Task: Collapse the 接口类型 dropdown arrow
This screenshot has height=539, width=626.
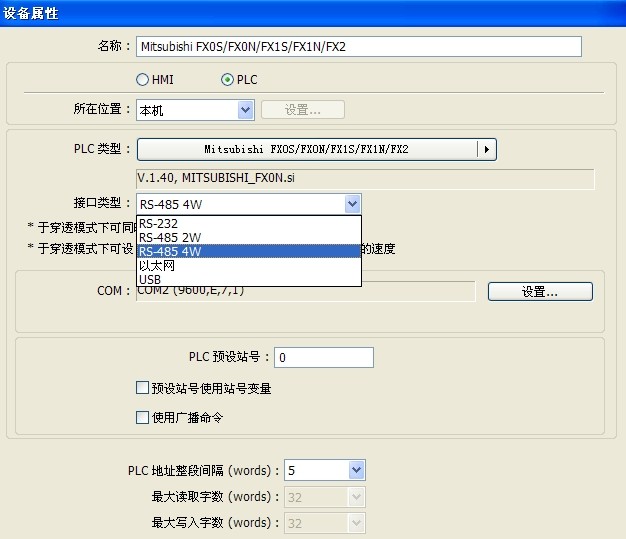Action: click(352, 204)
